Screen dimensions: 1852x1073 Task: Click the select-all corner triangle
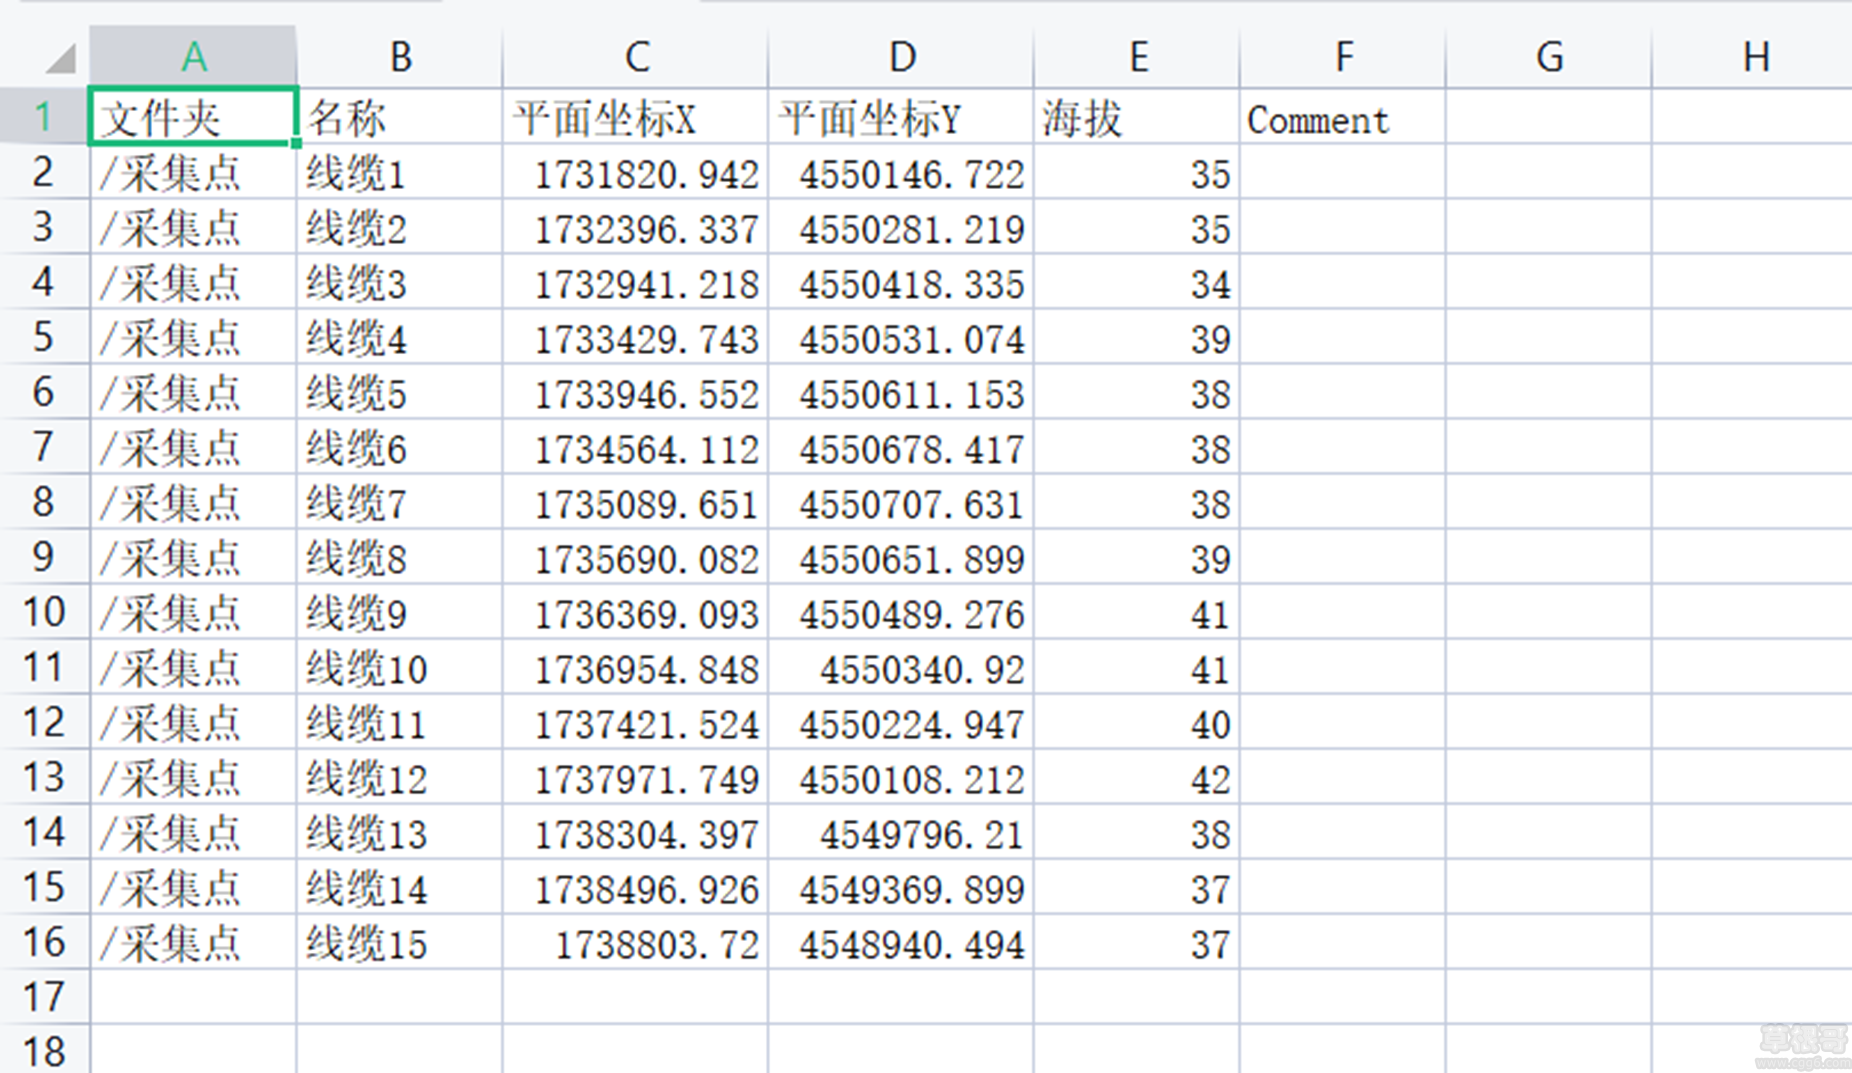click(x=60, y=59)
